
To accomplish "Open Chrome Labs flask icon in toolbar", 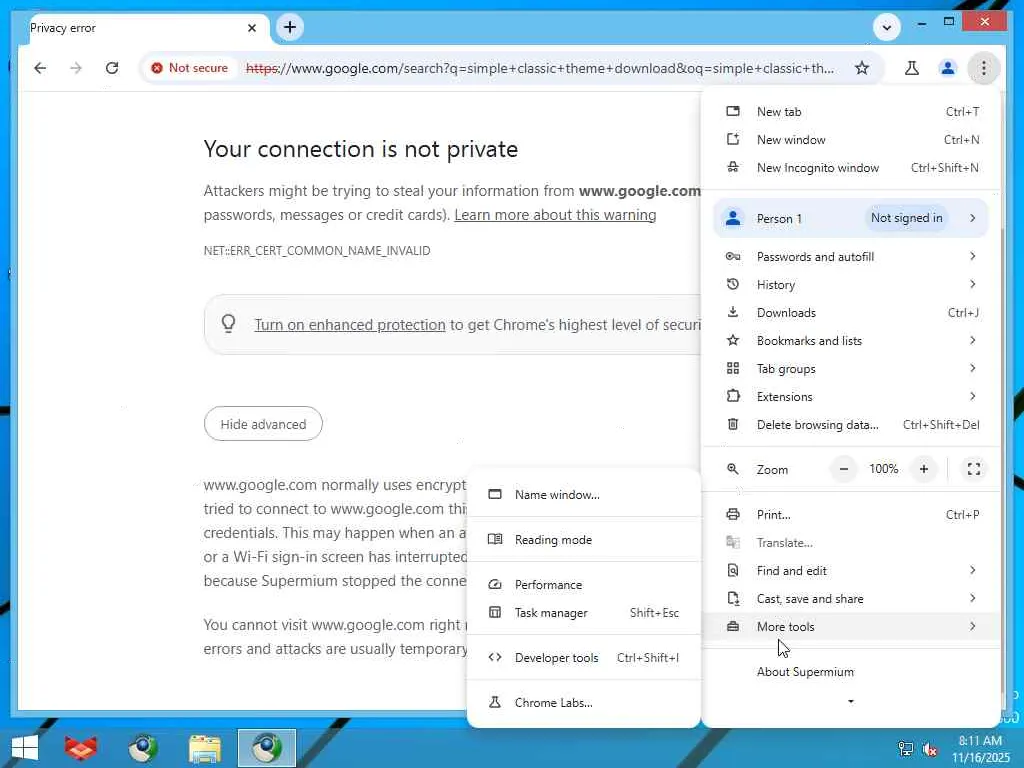I will [x=911, y=68].
